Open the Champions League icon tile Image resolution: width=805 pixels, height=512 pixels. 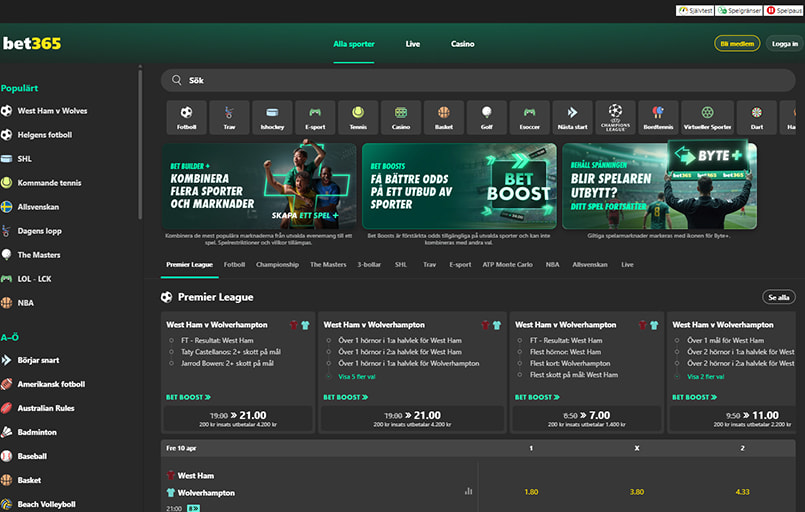pos(615,118)
